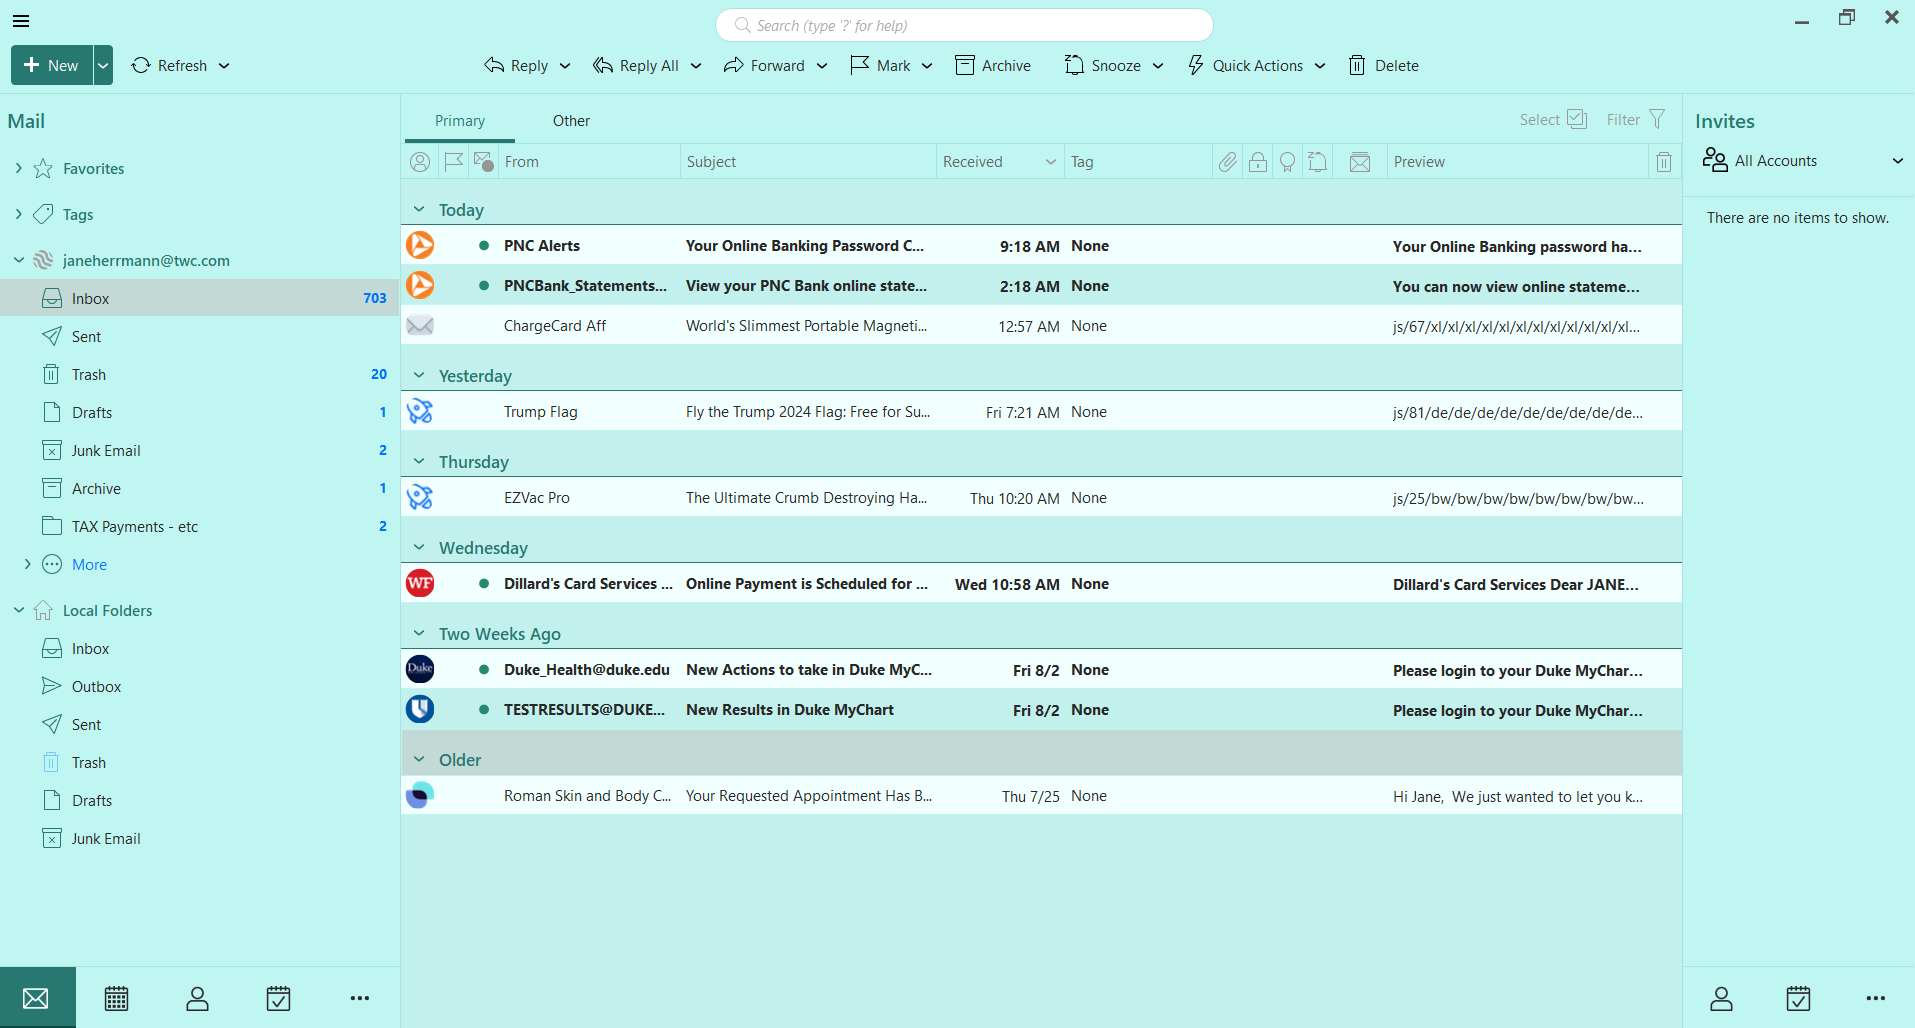
Task: Click the contact avatar column header icon
Action: pyautogui.click(x=420, y=162)
